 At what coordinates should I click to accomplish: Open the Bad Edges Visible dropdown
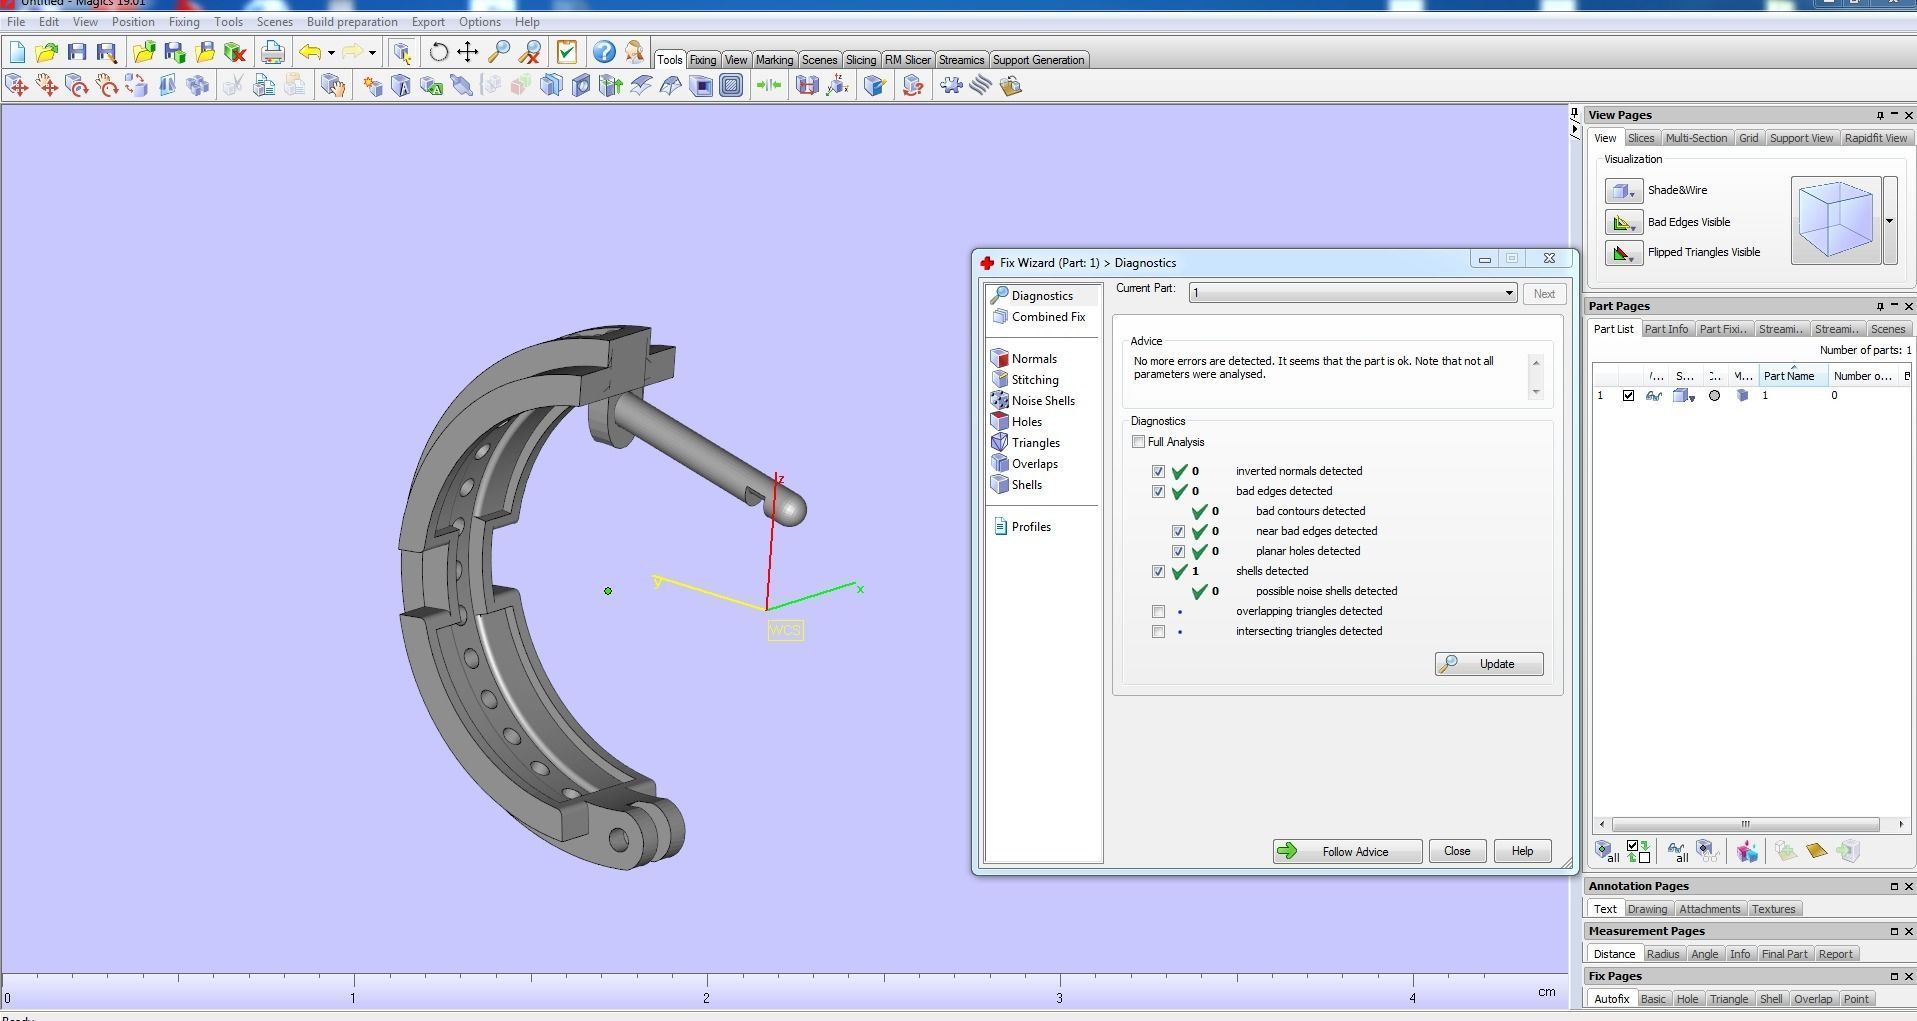(x=1624, y=222)
